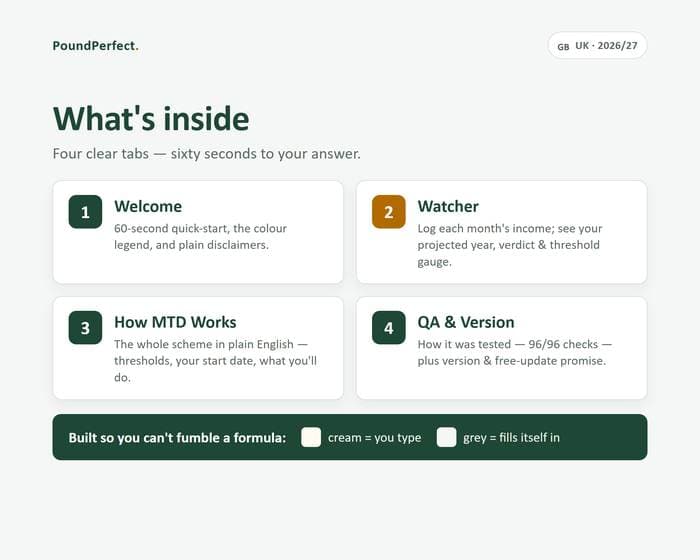The image size is (700, 560).
Task: Click 'Built so you can't fumble a formula:' text
Action: coord(177,438)
